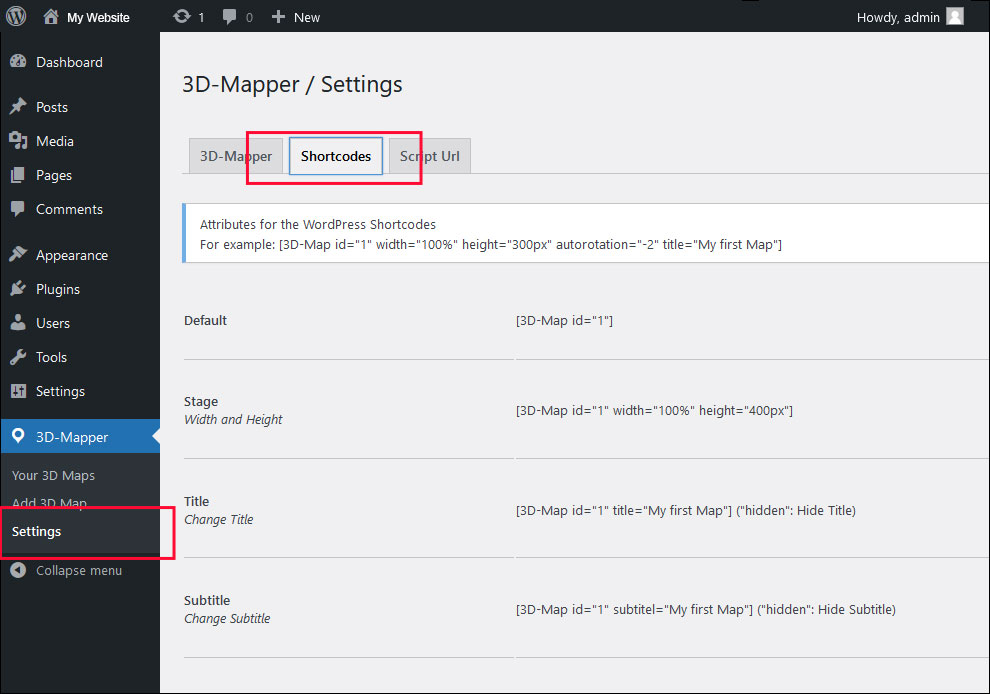The height and width of the screenshot is (694, 990).
Task: Go to Dashboard in the sidebar
Action: [x=69, y=63]
